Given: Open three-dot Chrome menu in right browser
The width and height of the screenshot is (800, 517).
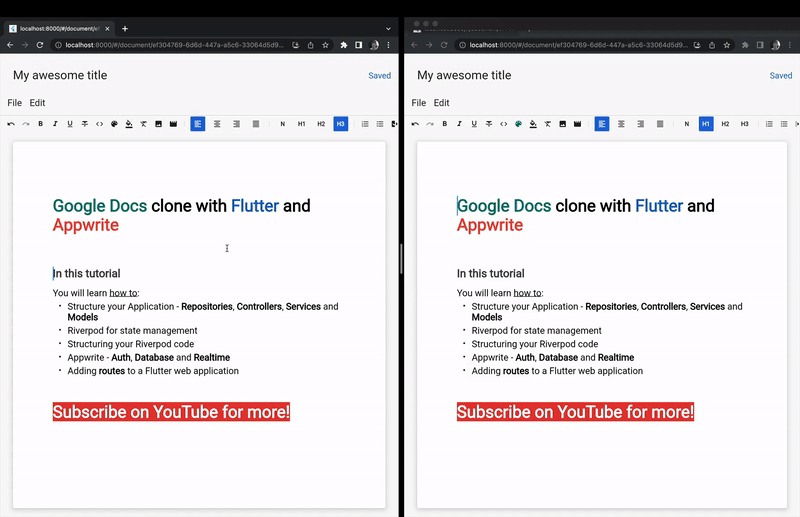Looking at the screenshot, I should click(x=790, y=45).
